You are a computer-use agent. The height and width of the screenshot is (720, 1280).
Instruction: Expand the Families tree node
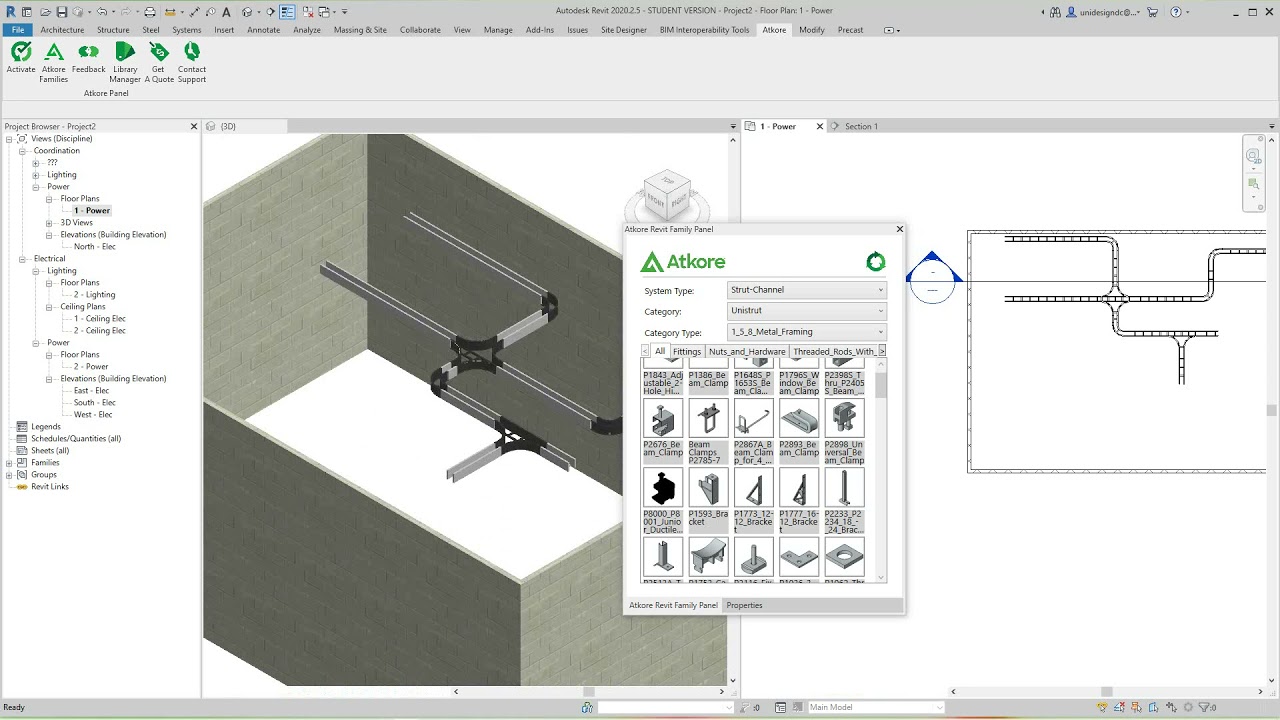[9, 463]
